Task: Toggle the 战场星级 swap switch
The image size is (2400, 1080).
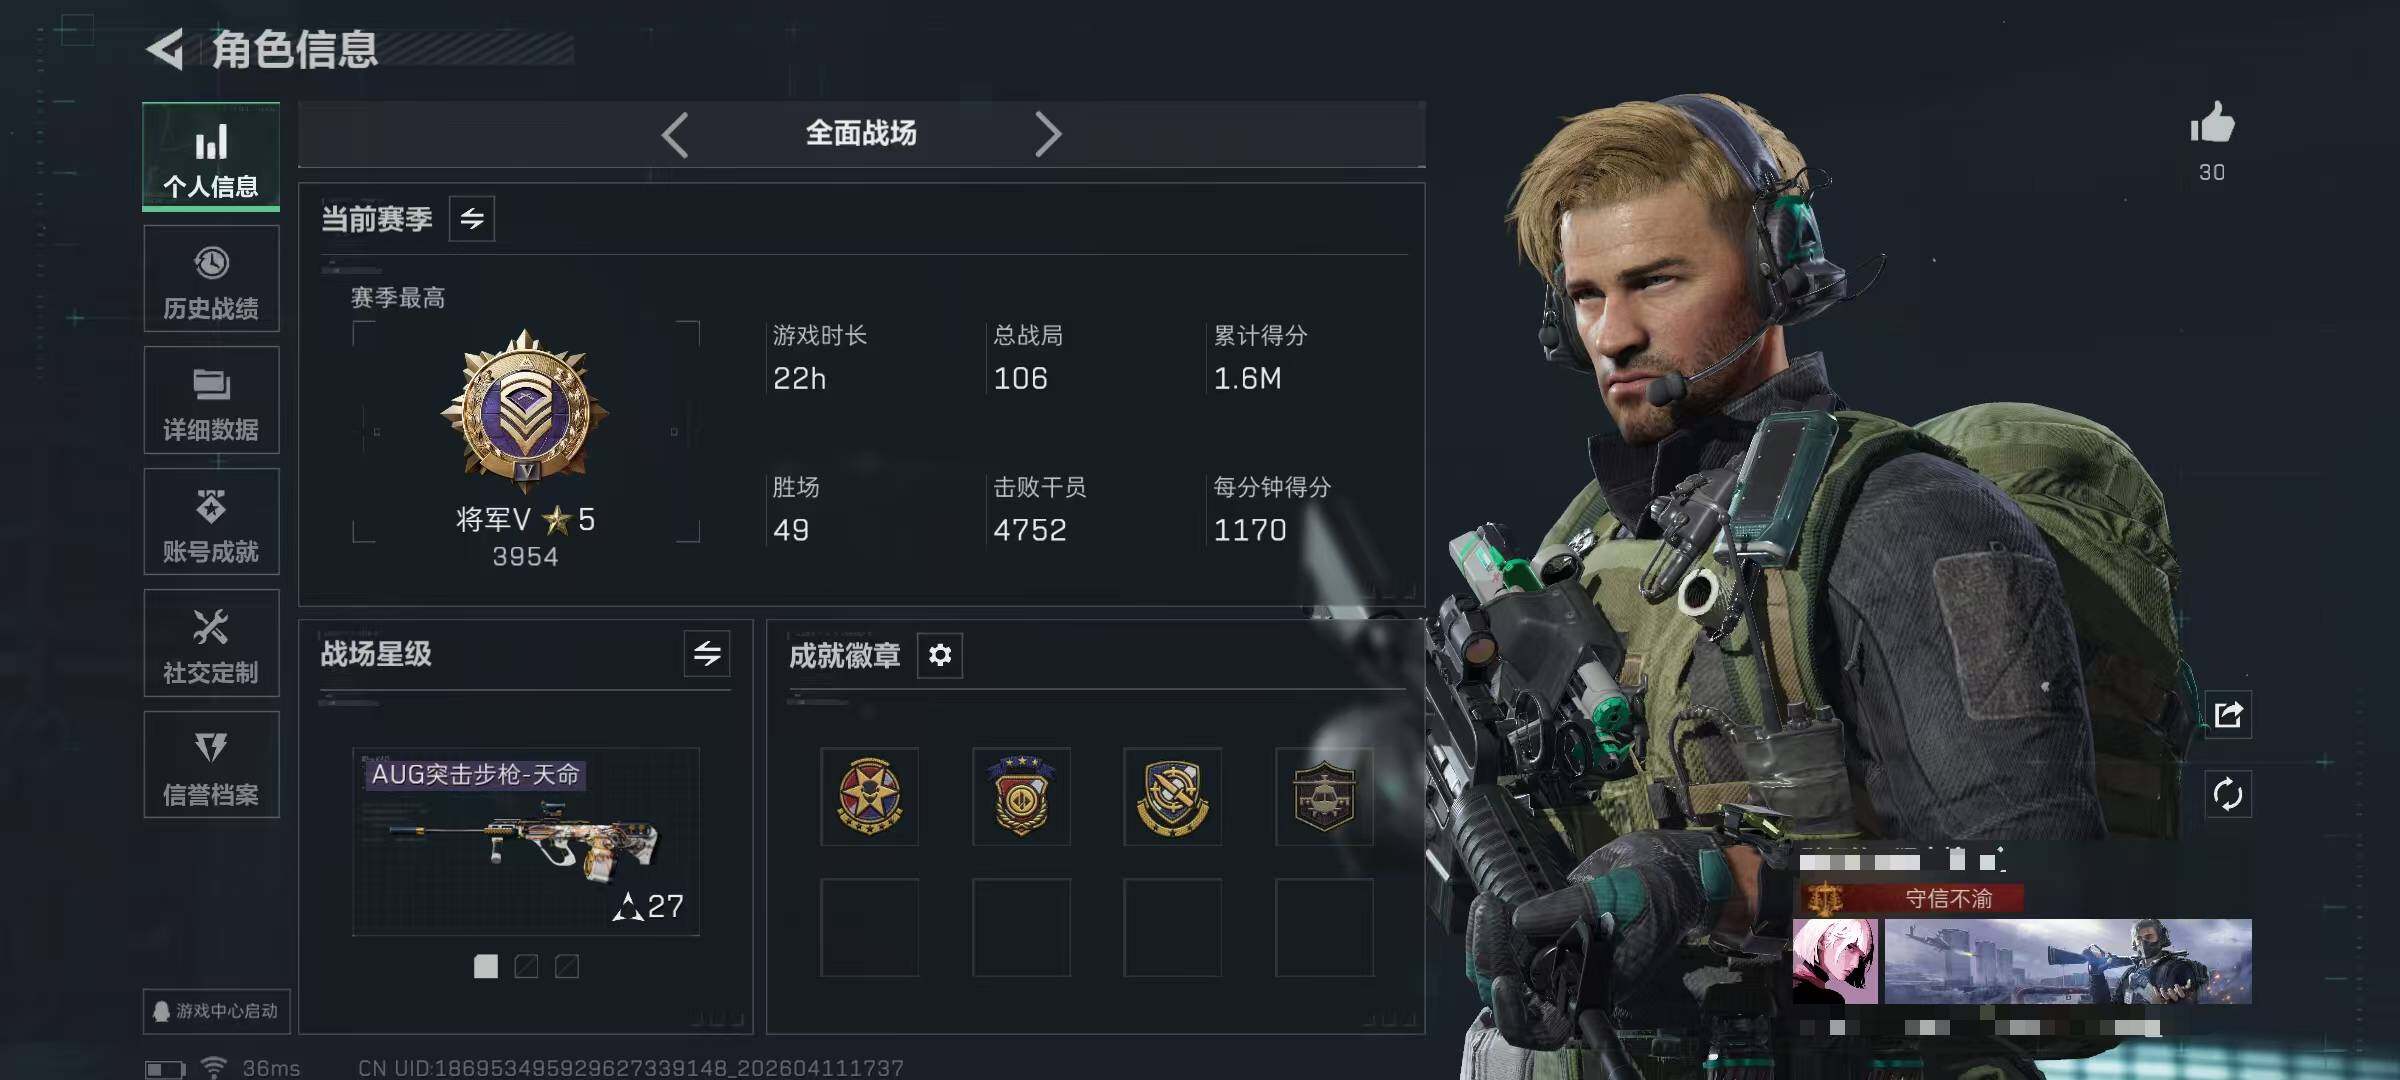Action: (707, 654)
